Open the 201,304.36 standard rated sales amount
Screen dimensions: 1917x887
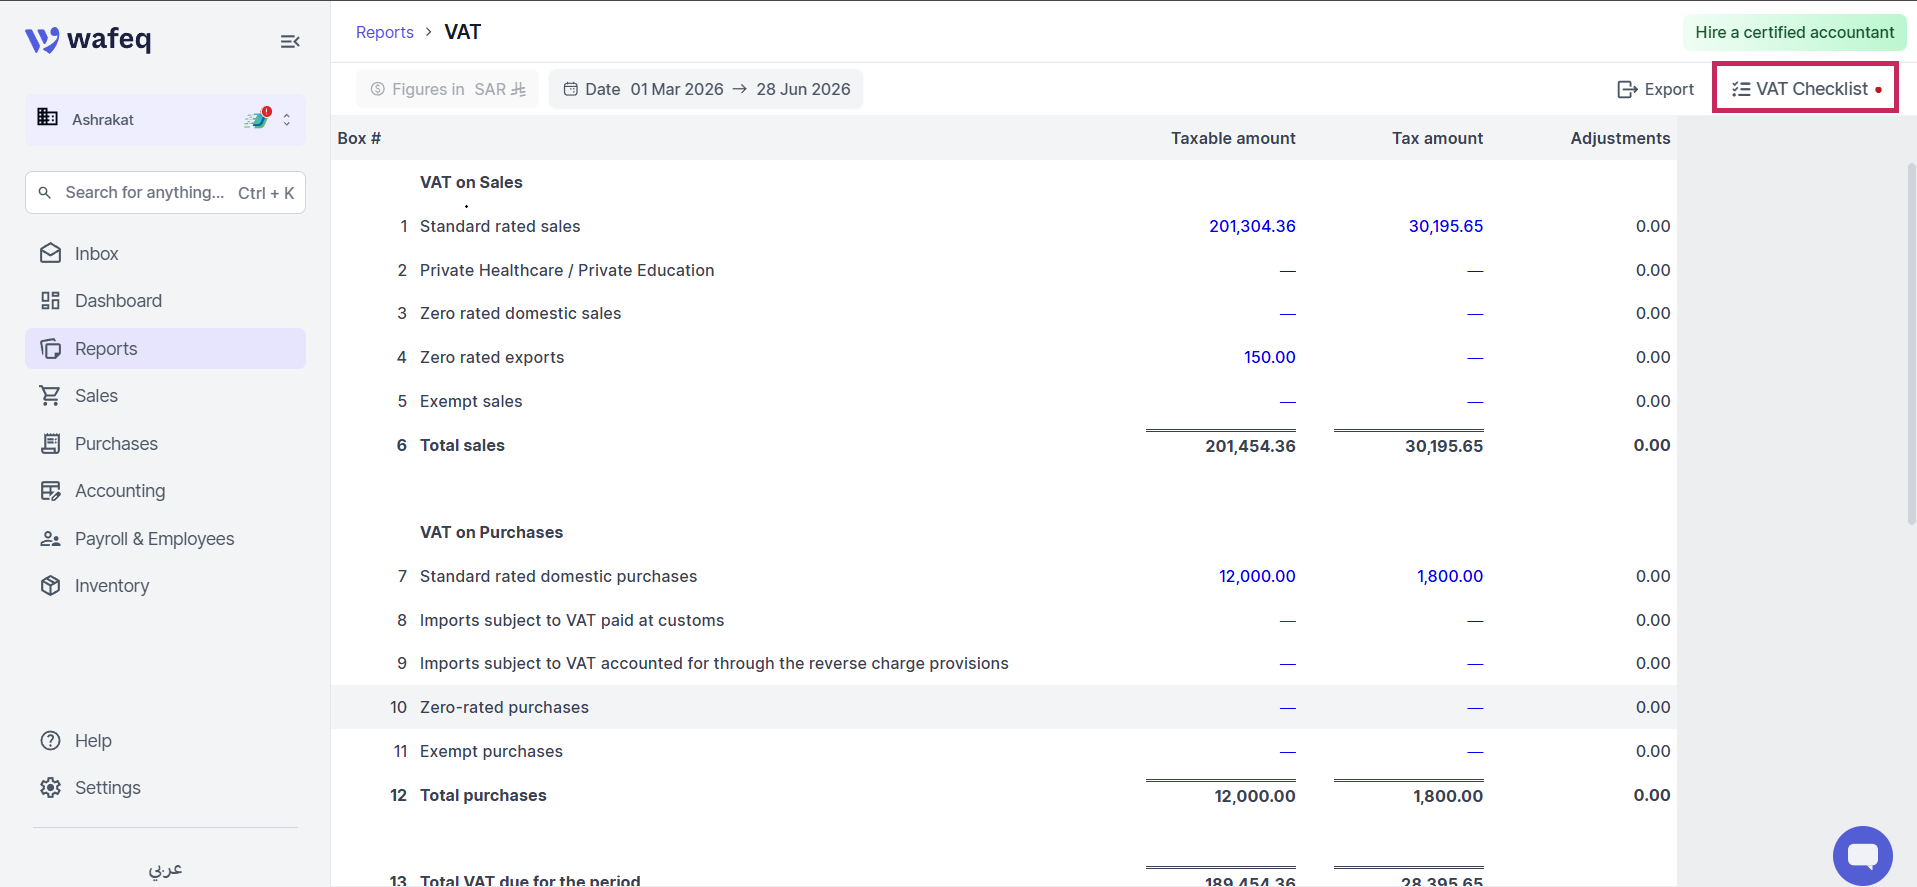tap(1252, 226)
